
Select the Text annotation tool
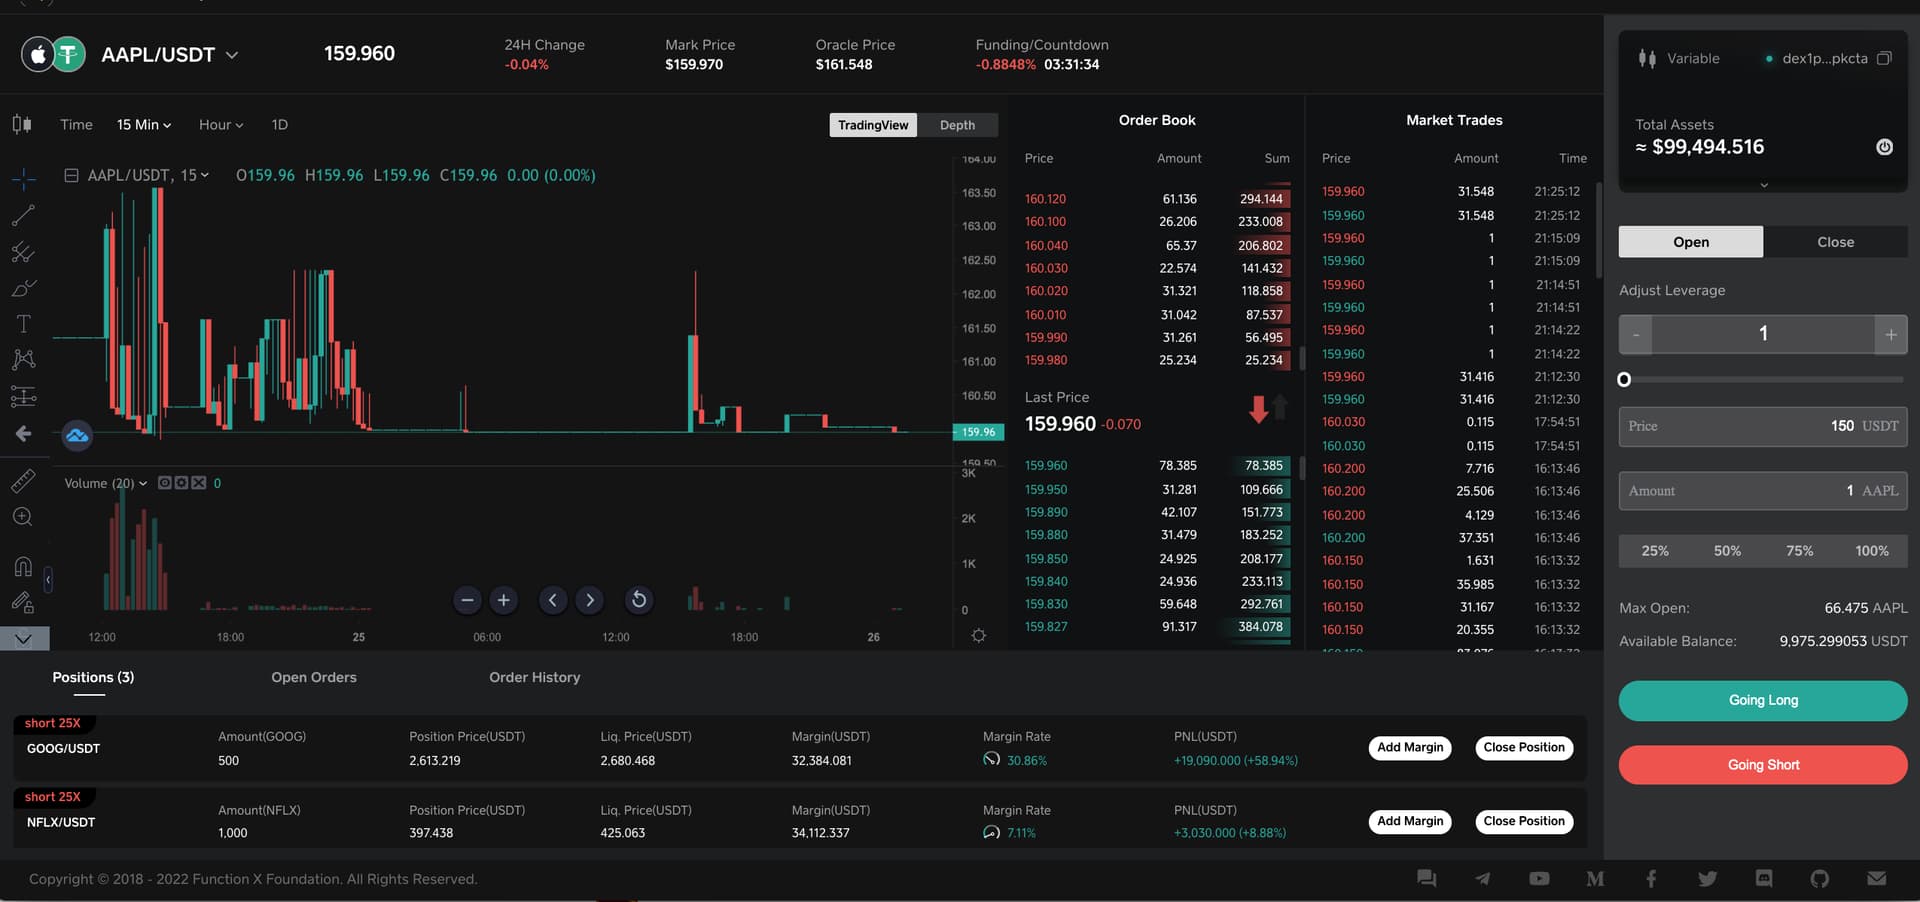click(23, 324)
